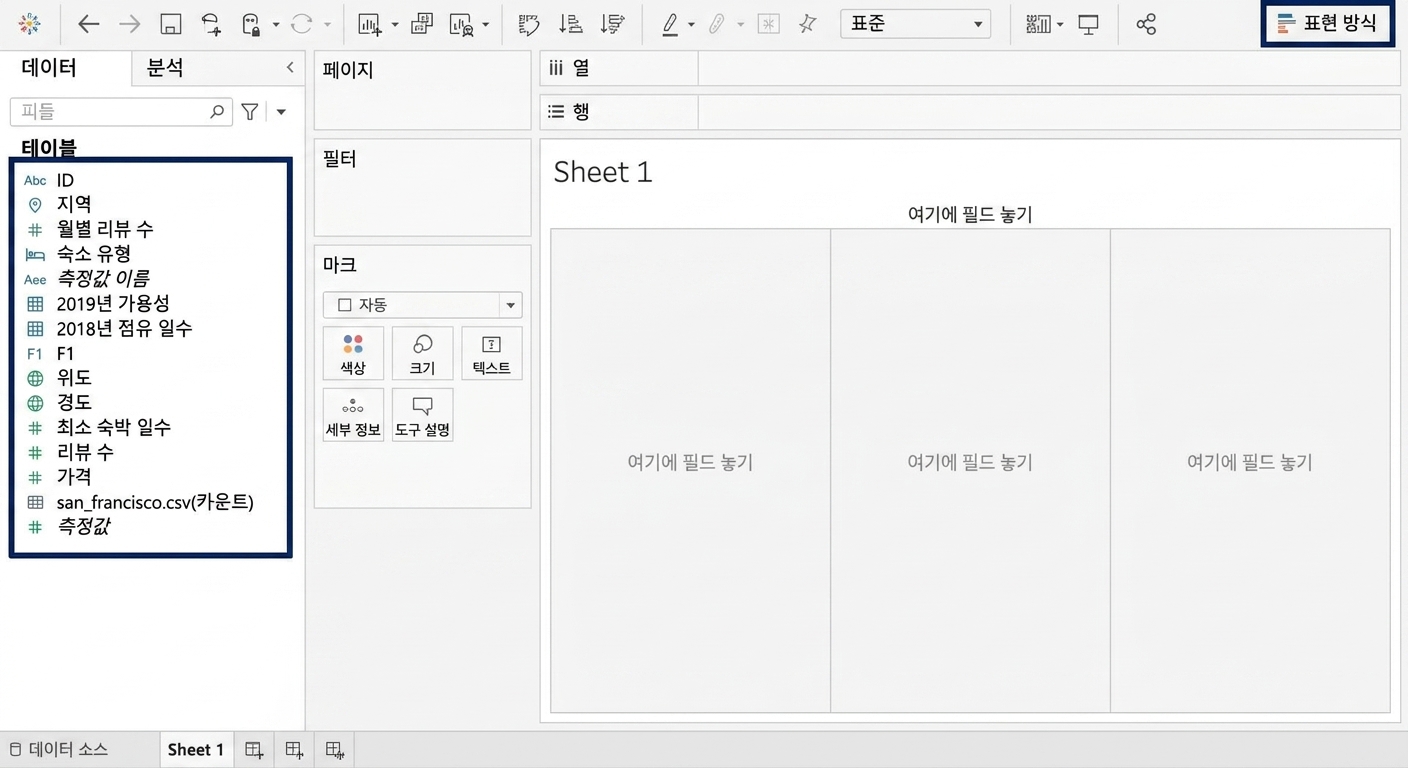Image resolution: width=1408 pixels, height=768 pixels.
Task: Sort ascending using the toolbar icon
Action: point(570,24)
